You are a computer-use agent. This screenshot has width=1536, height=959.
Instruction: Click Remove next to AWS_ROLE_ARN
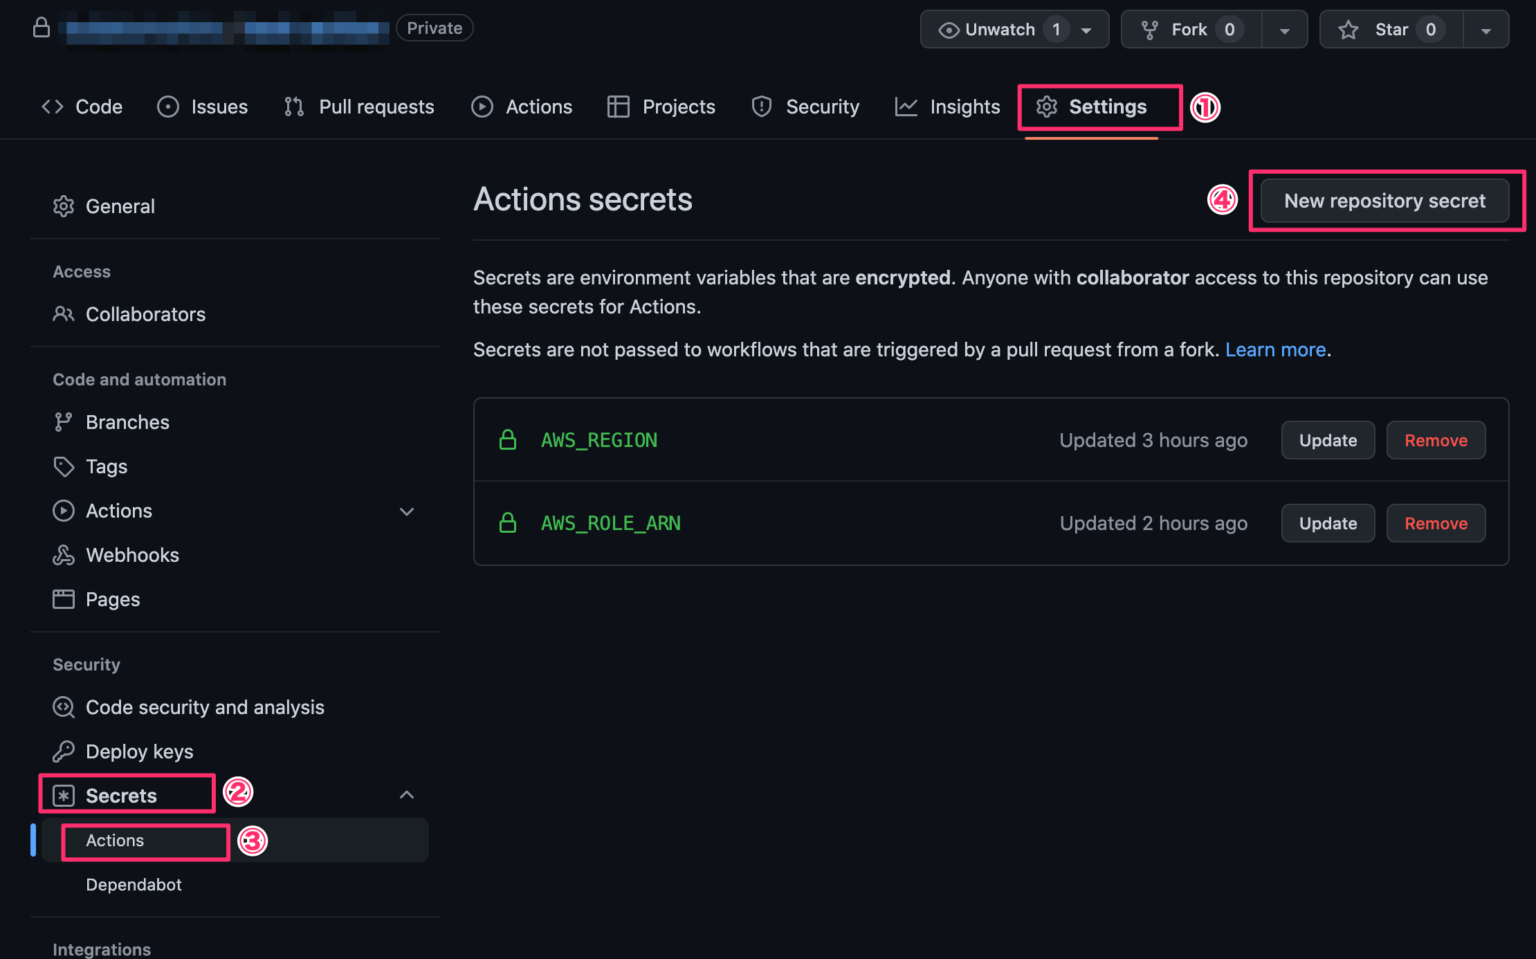tap(1436, 523)
